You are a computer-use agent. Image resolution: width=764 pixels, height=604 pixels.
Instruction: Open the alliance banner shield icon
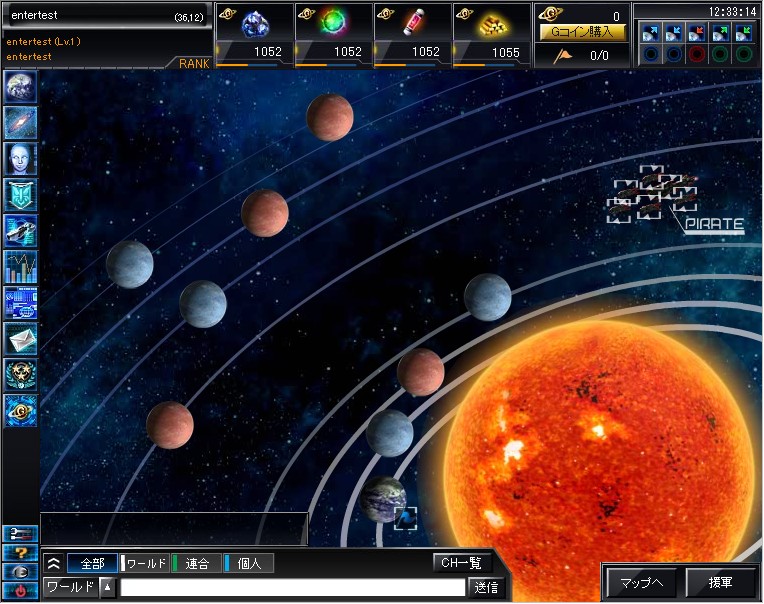point(20,195)
